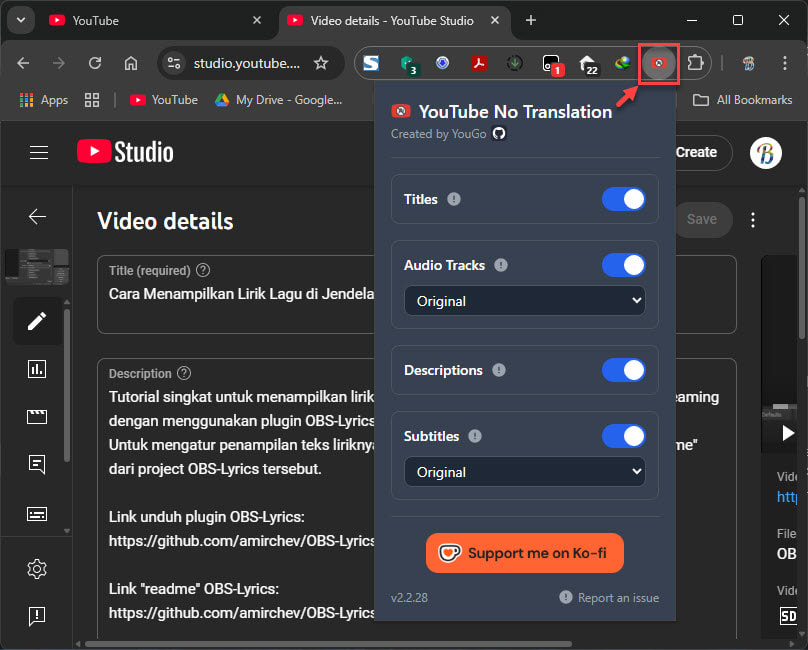Open the tab groups grid icon

click(92, 100)
